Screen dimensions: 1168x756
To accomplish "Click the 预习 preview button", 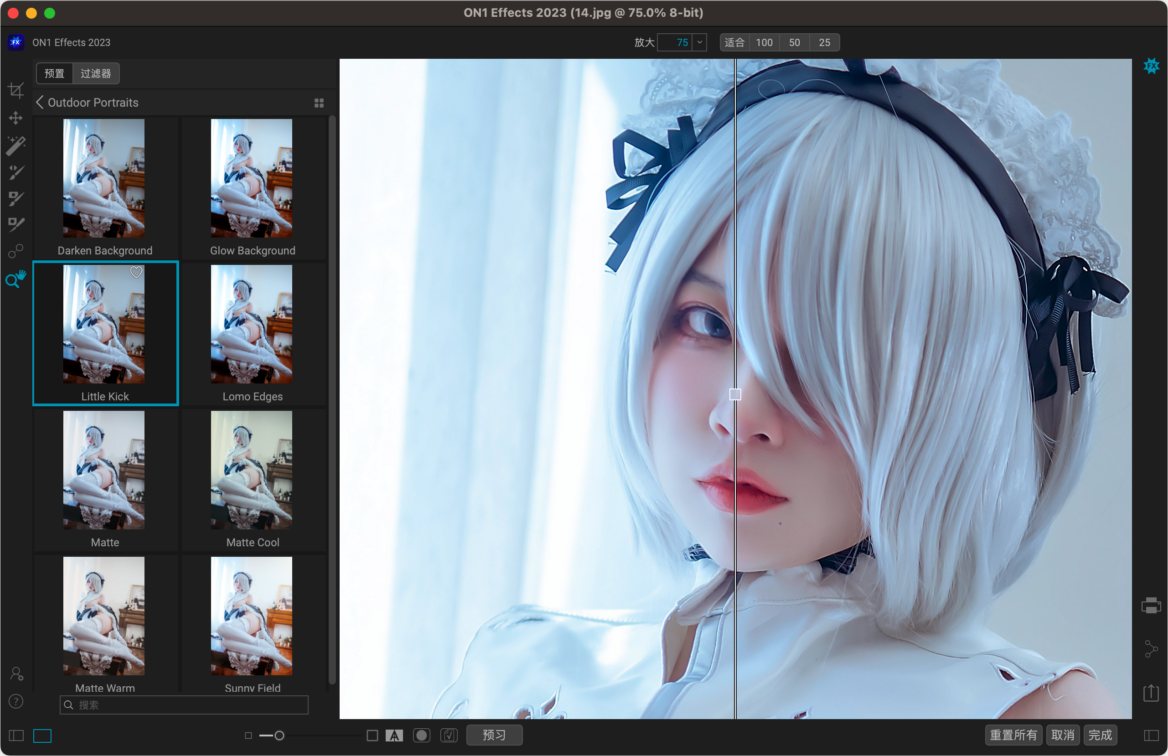I will 494,735.
